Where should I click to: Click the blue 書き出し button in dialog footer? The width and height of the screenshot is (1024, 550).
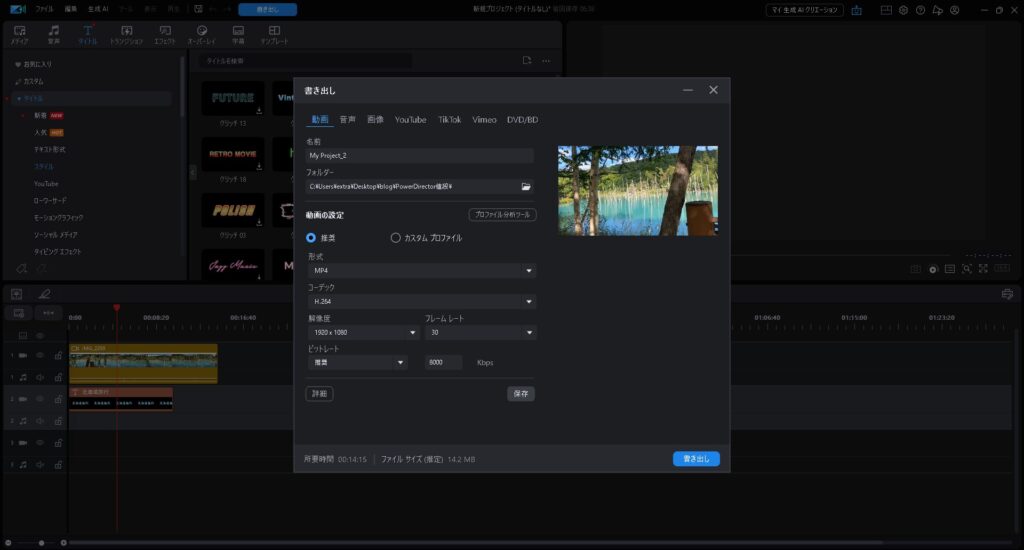(x=696, y=459)
